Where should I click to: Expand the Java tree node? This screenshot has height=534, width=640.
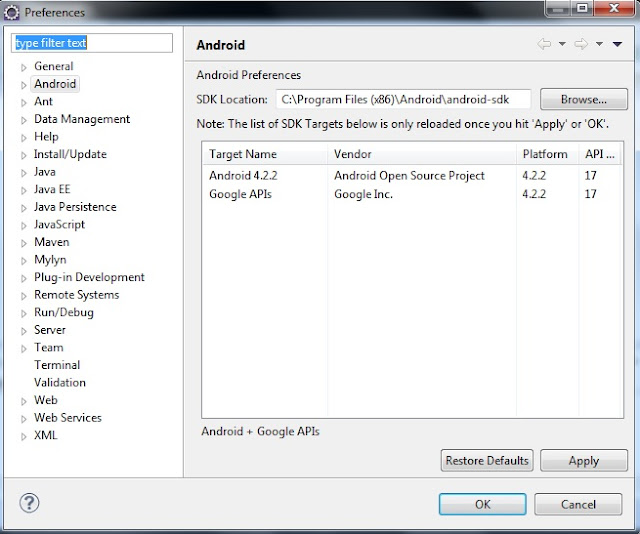click(x=24, y=173)
